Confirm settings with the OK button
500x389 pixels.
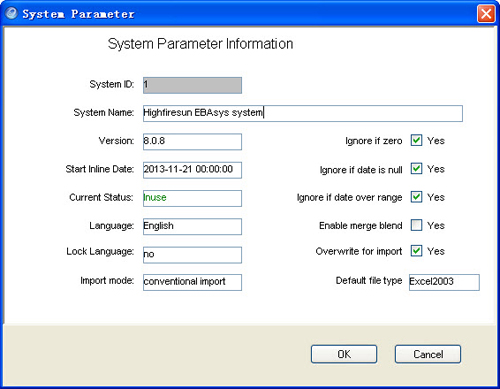tap(344, 354)
